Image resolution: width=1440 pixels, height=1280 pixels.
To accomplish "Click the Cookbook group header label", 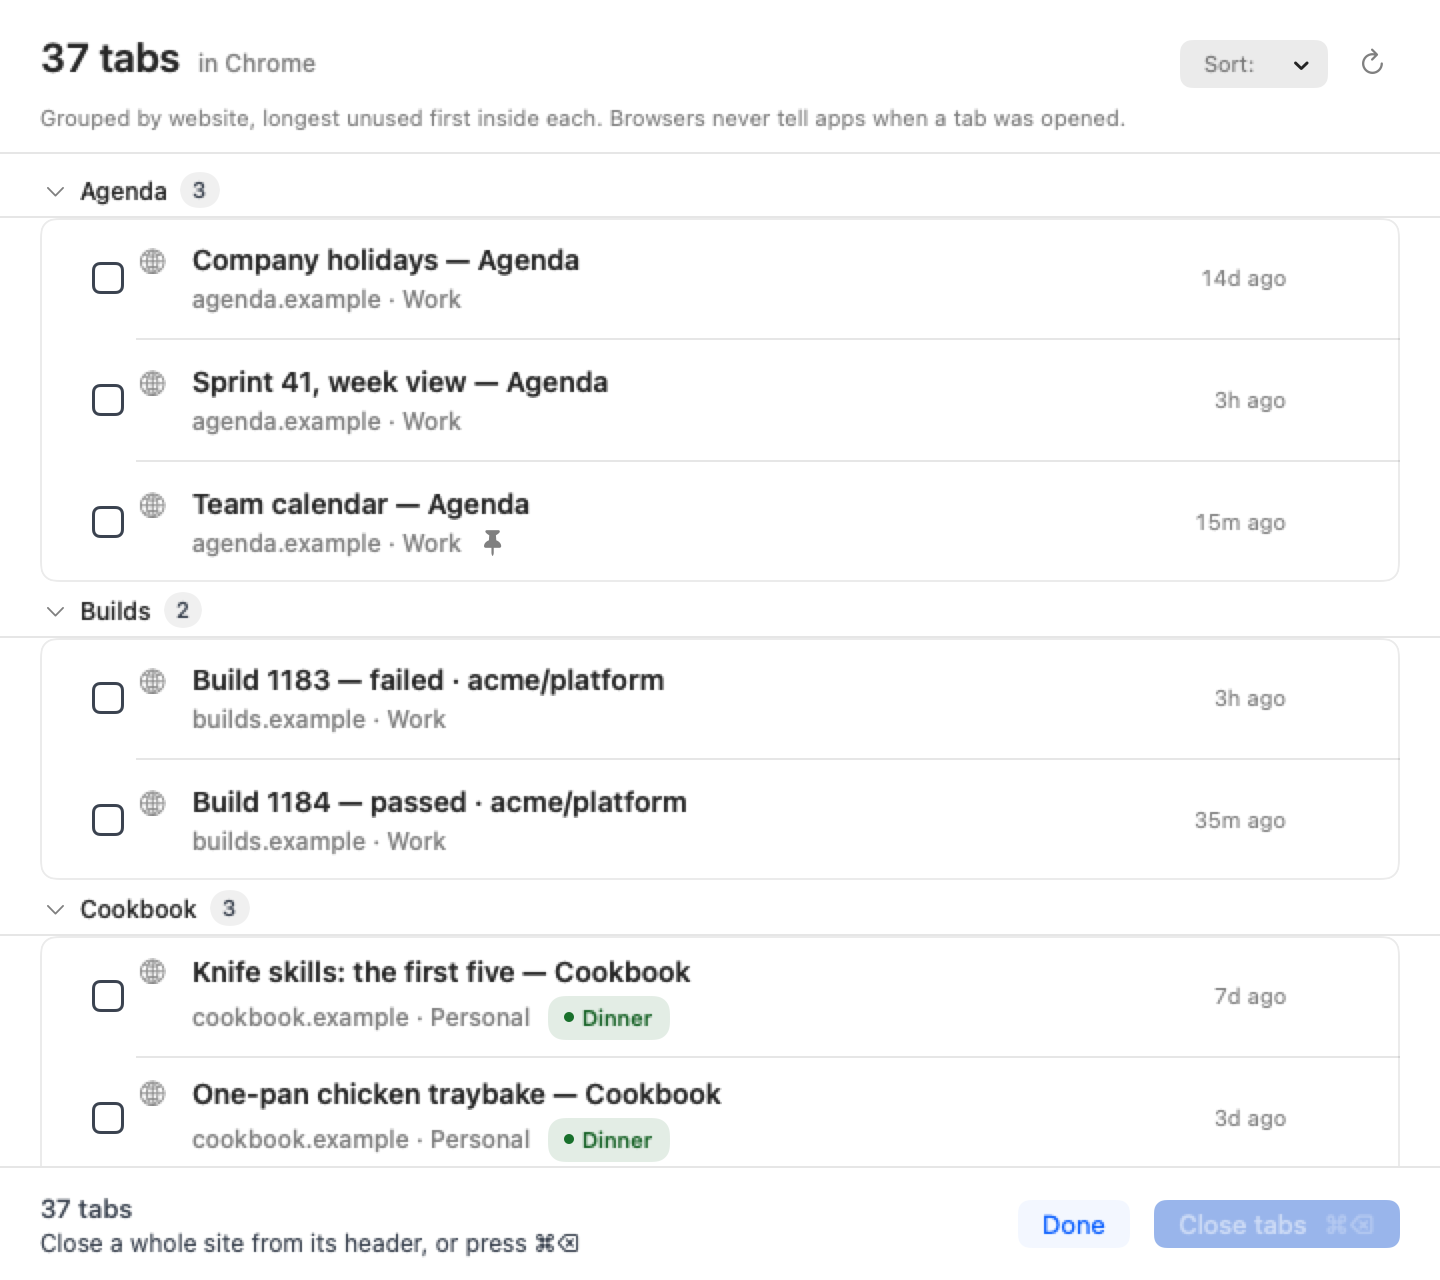I will (139, 909).
